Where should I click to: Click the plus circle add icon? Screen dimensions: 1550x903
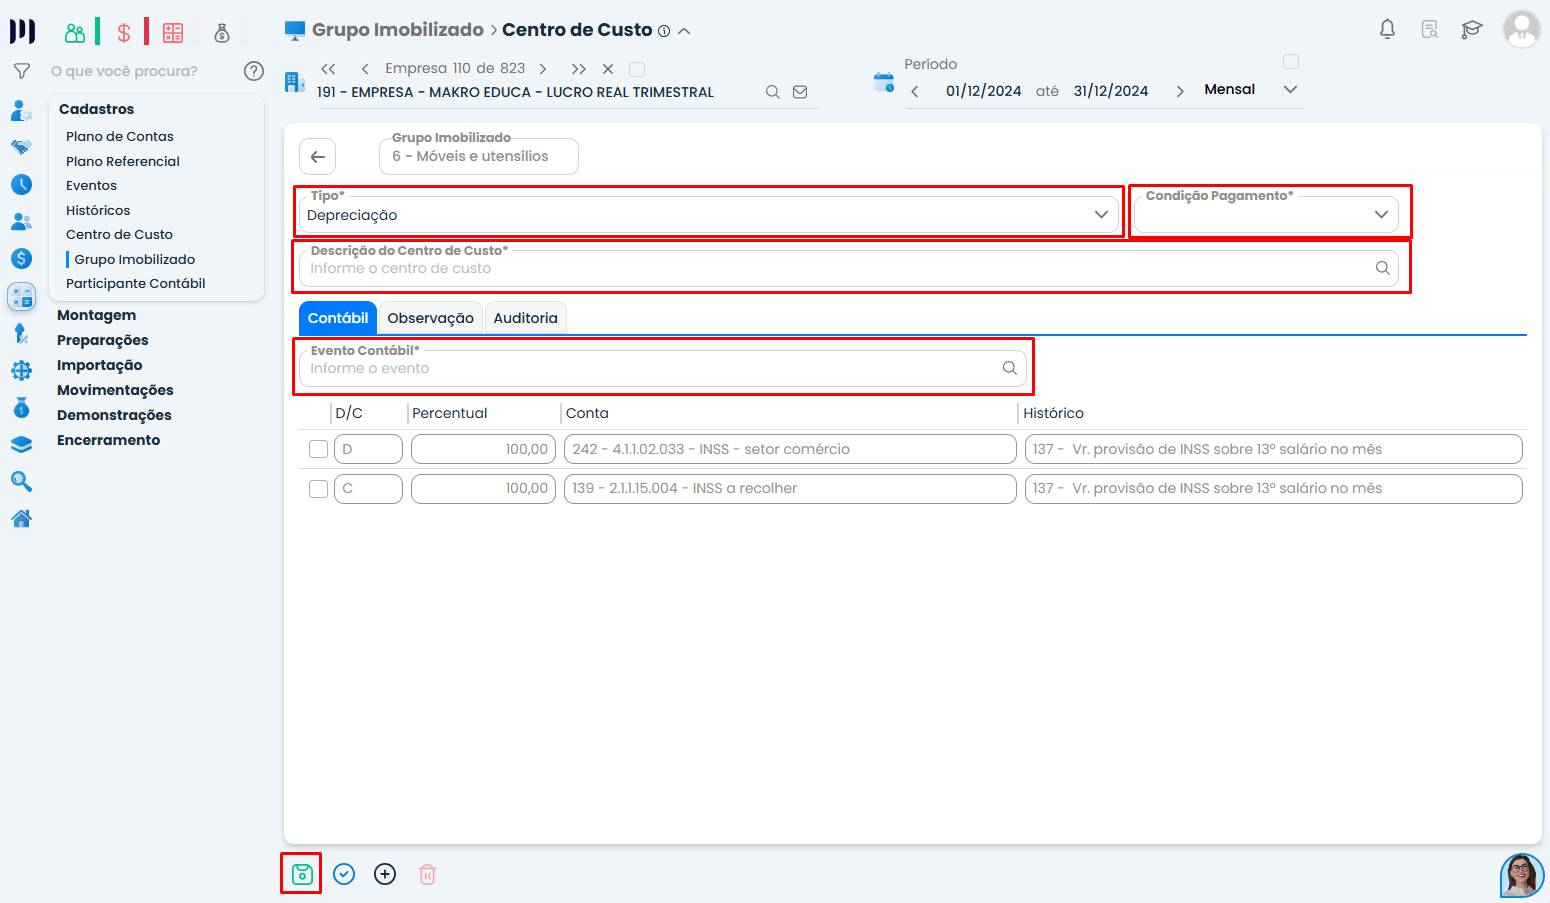coord(385,875)
